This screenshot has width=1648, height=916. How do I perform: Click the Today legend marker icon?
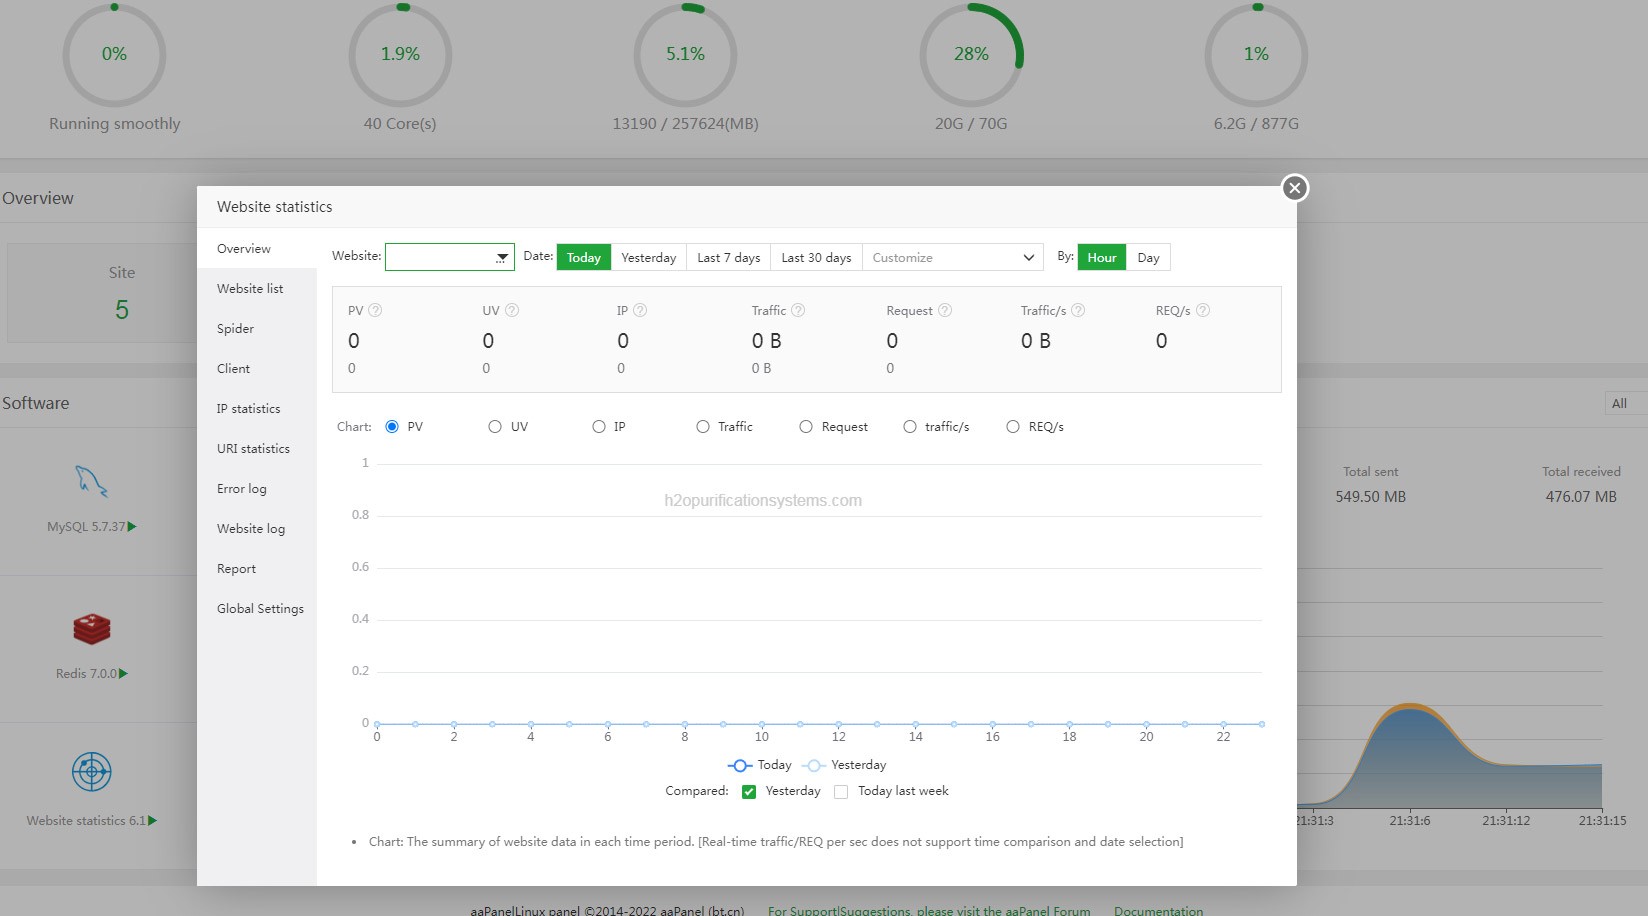point(740,766)
